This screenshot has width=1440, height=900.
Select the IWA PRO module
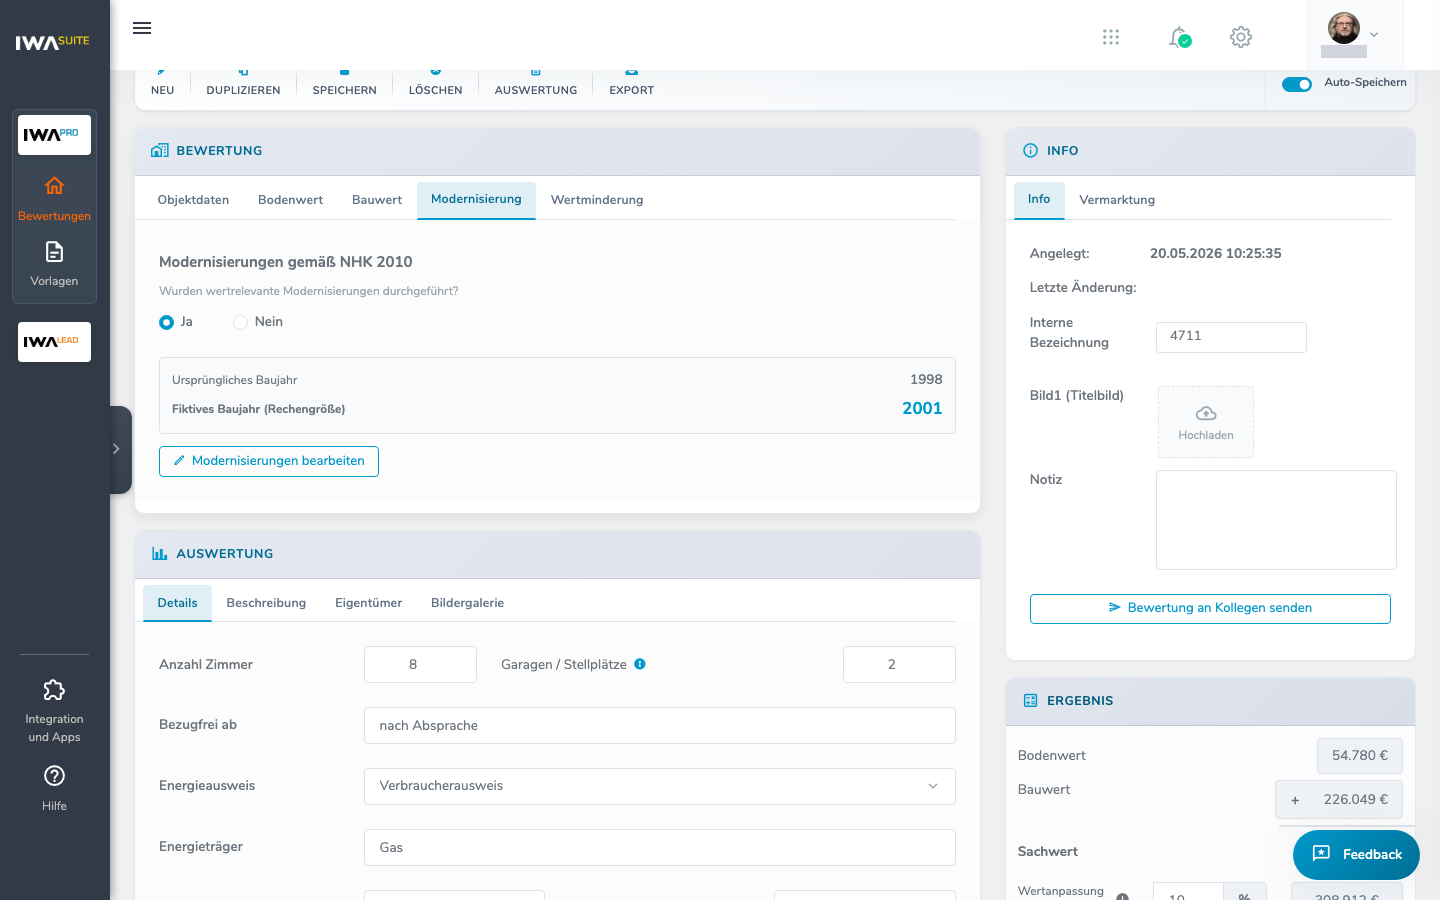click(54, 135)
